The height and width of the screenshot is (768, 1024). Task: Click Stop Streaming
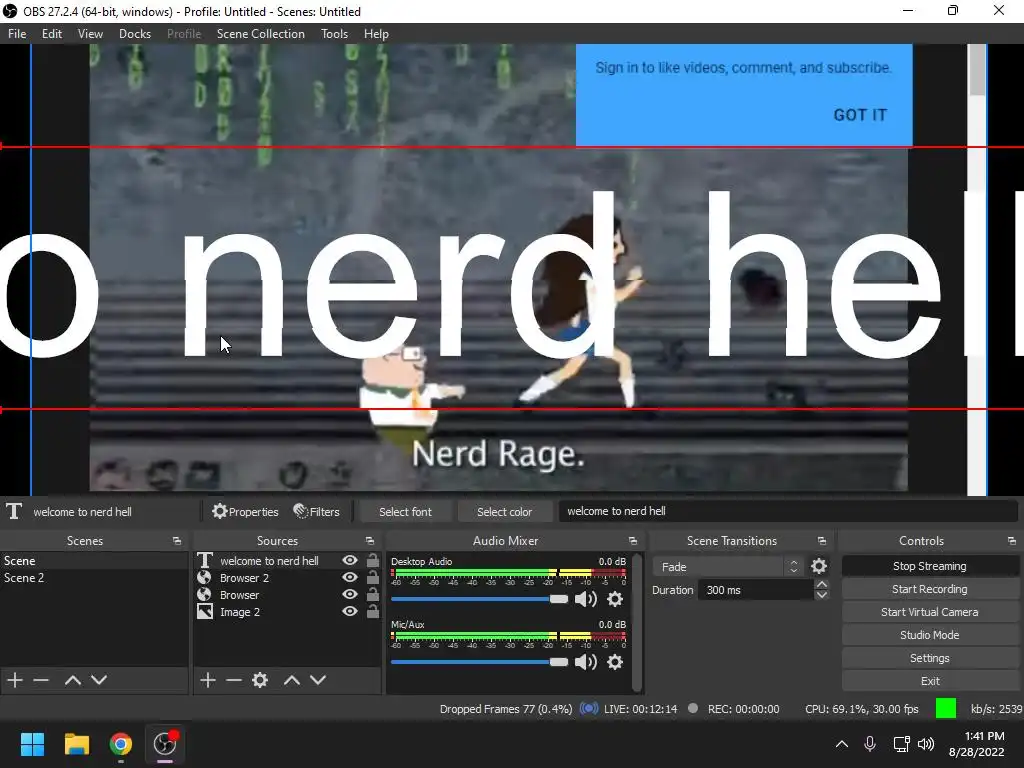929,566
